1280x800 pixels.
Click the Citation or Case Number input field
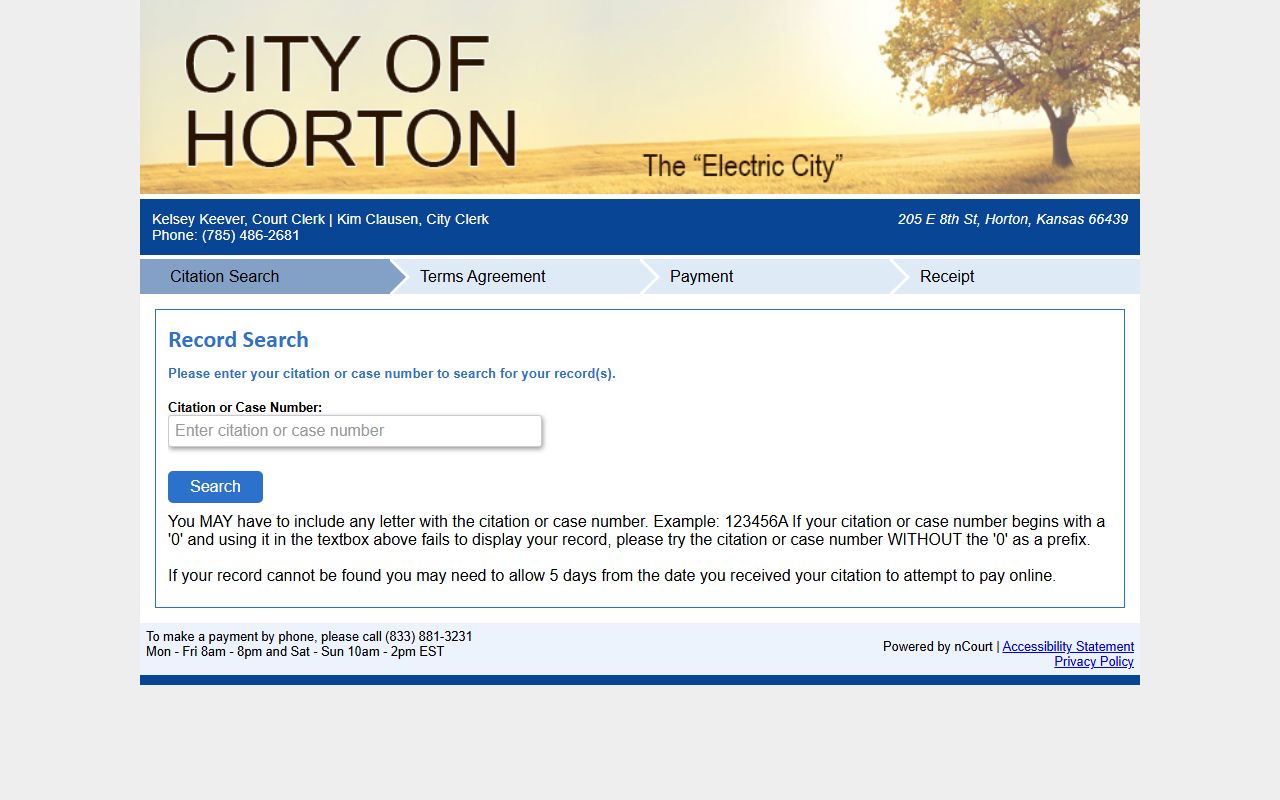pyautogui.click(x=355, y=431)
